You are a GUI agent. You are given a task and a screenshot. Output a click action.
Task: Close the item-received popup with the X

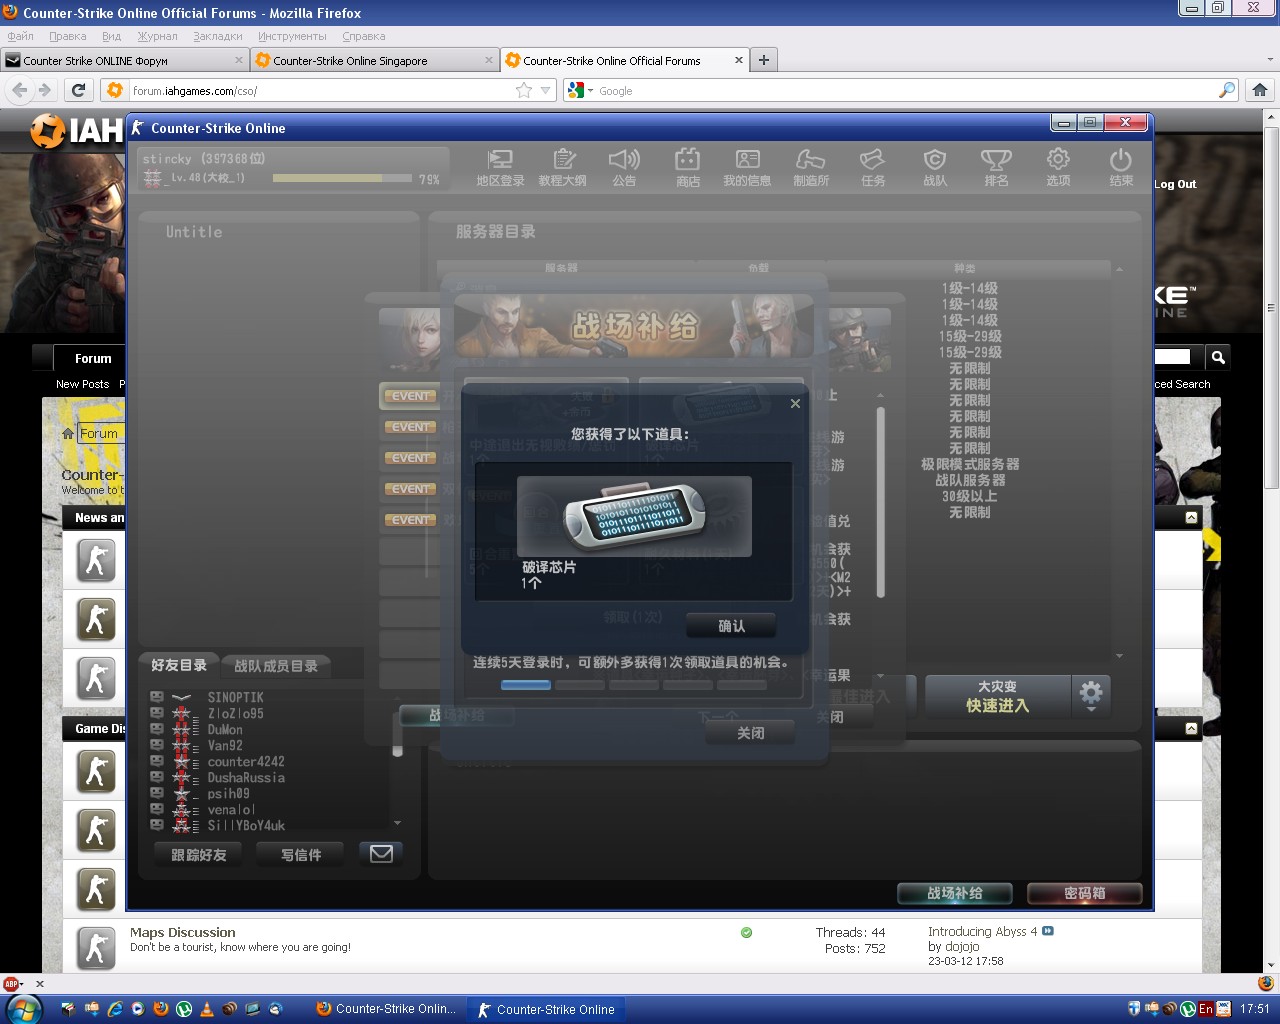tap(795, 403)
